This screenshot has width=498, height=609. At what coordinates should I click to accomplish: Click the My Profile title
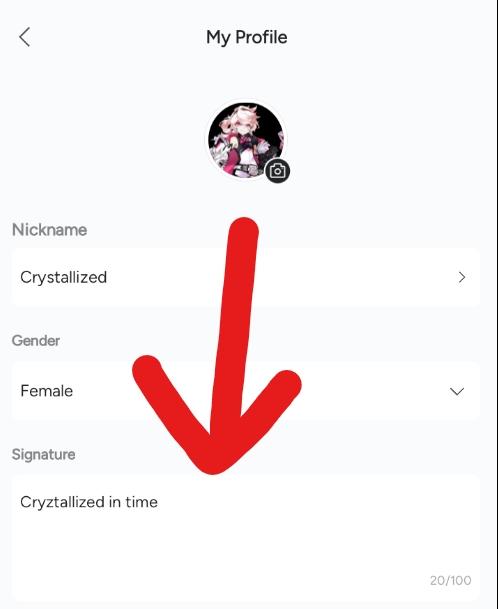pyautogui.click(x=247, y=38)
